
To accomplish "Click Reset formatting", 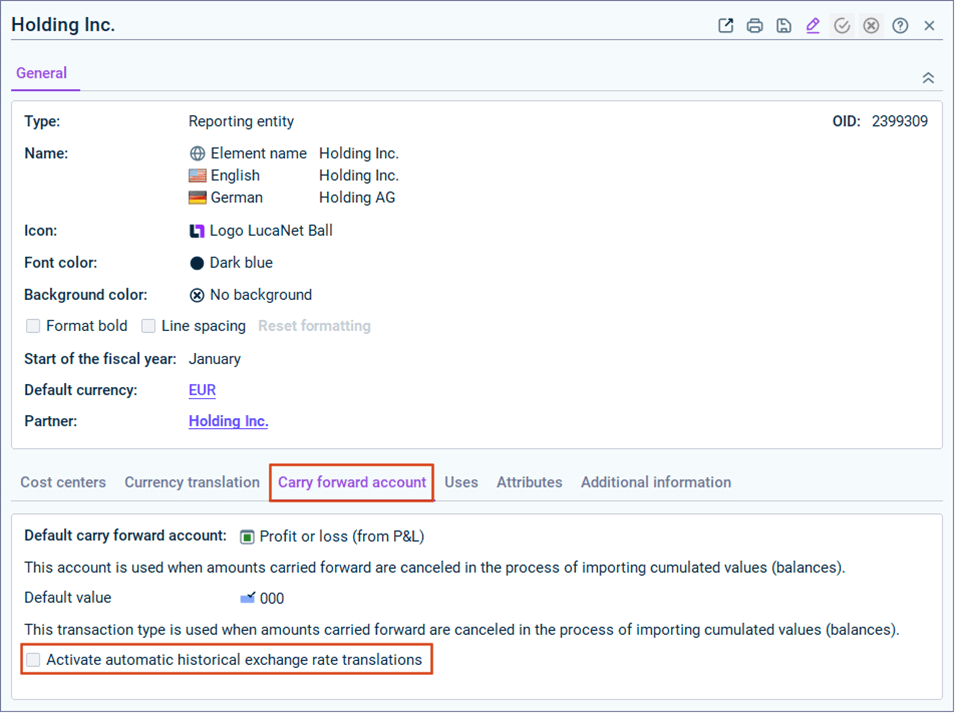I will [x=314, y=326].
